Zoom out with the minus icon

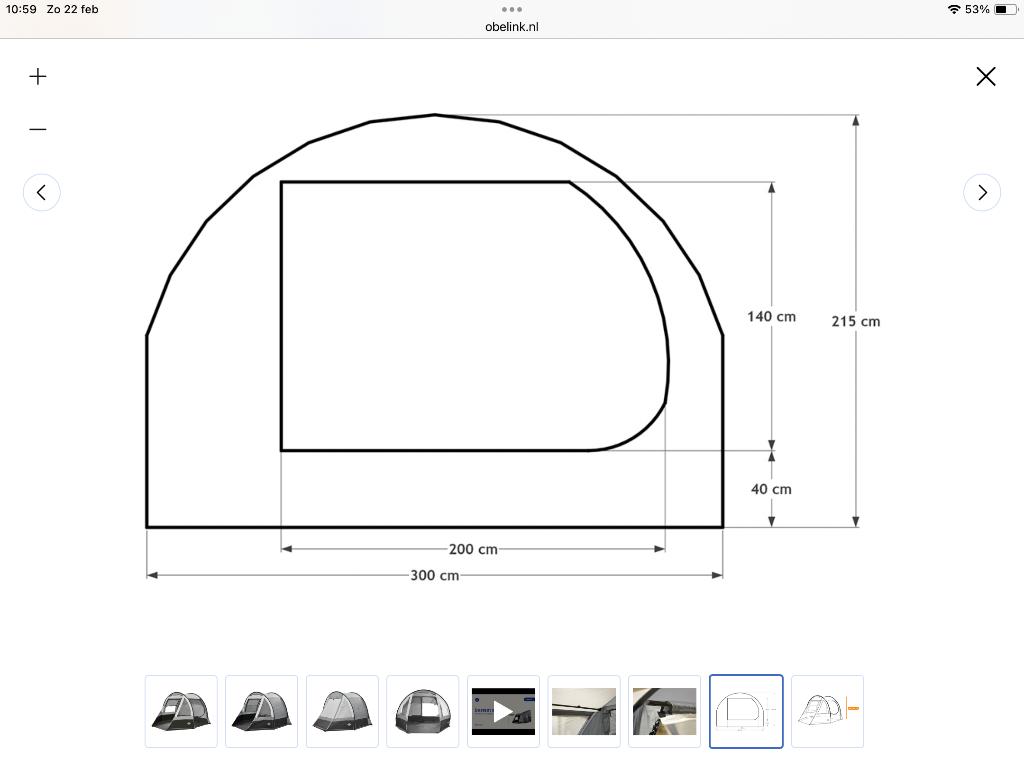[38, 129]
